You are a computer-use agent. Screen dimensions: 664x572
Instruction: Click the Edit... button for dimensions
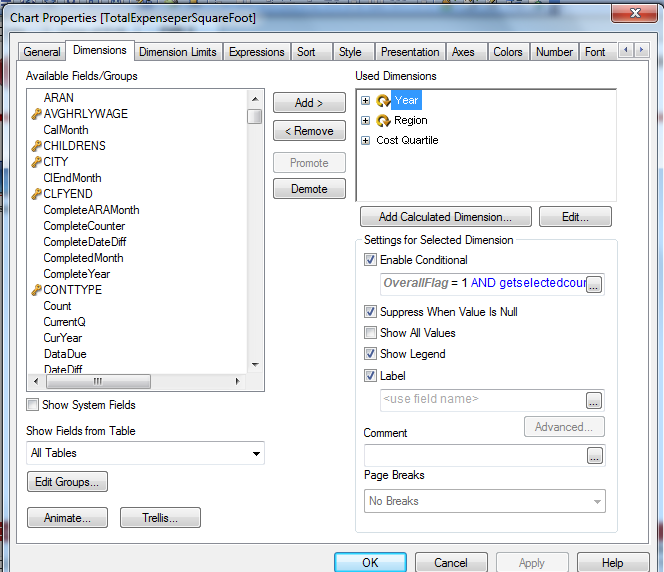(575, 217)
